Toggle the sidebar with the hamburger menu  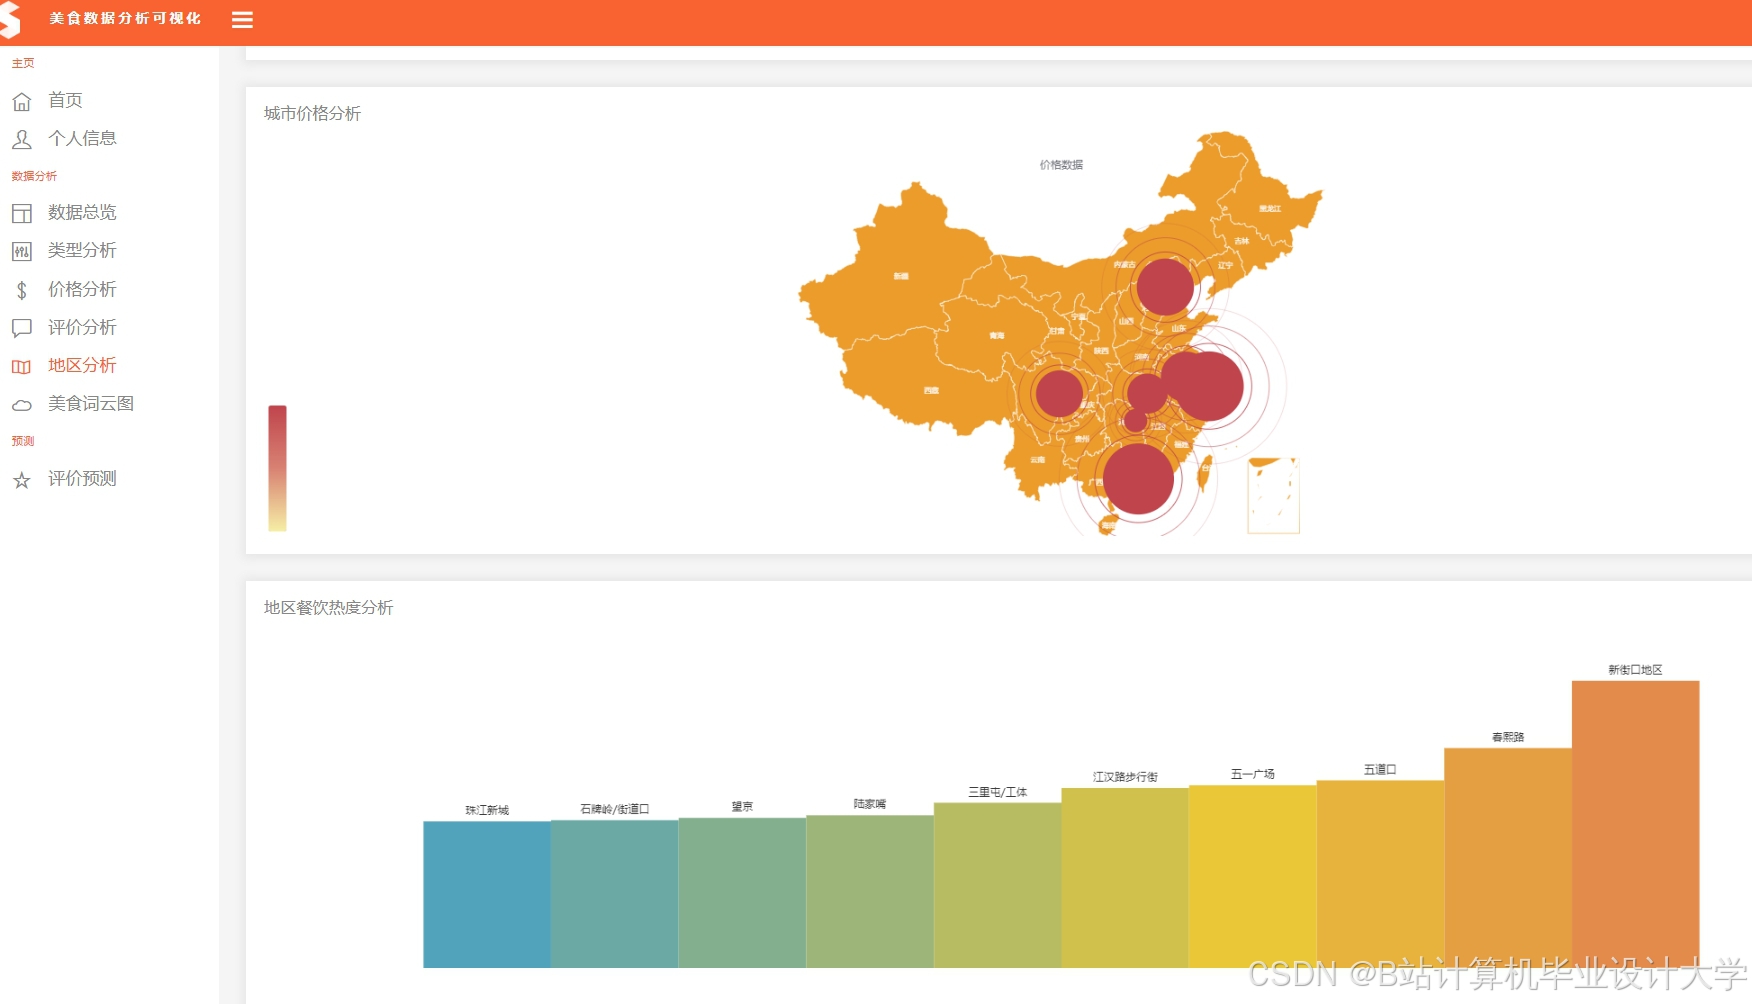pyautogui.click(x=241, y=19)
